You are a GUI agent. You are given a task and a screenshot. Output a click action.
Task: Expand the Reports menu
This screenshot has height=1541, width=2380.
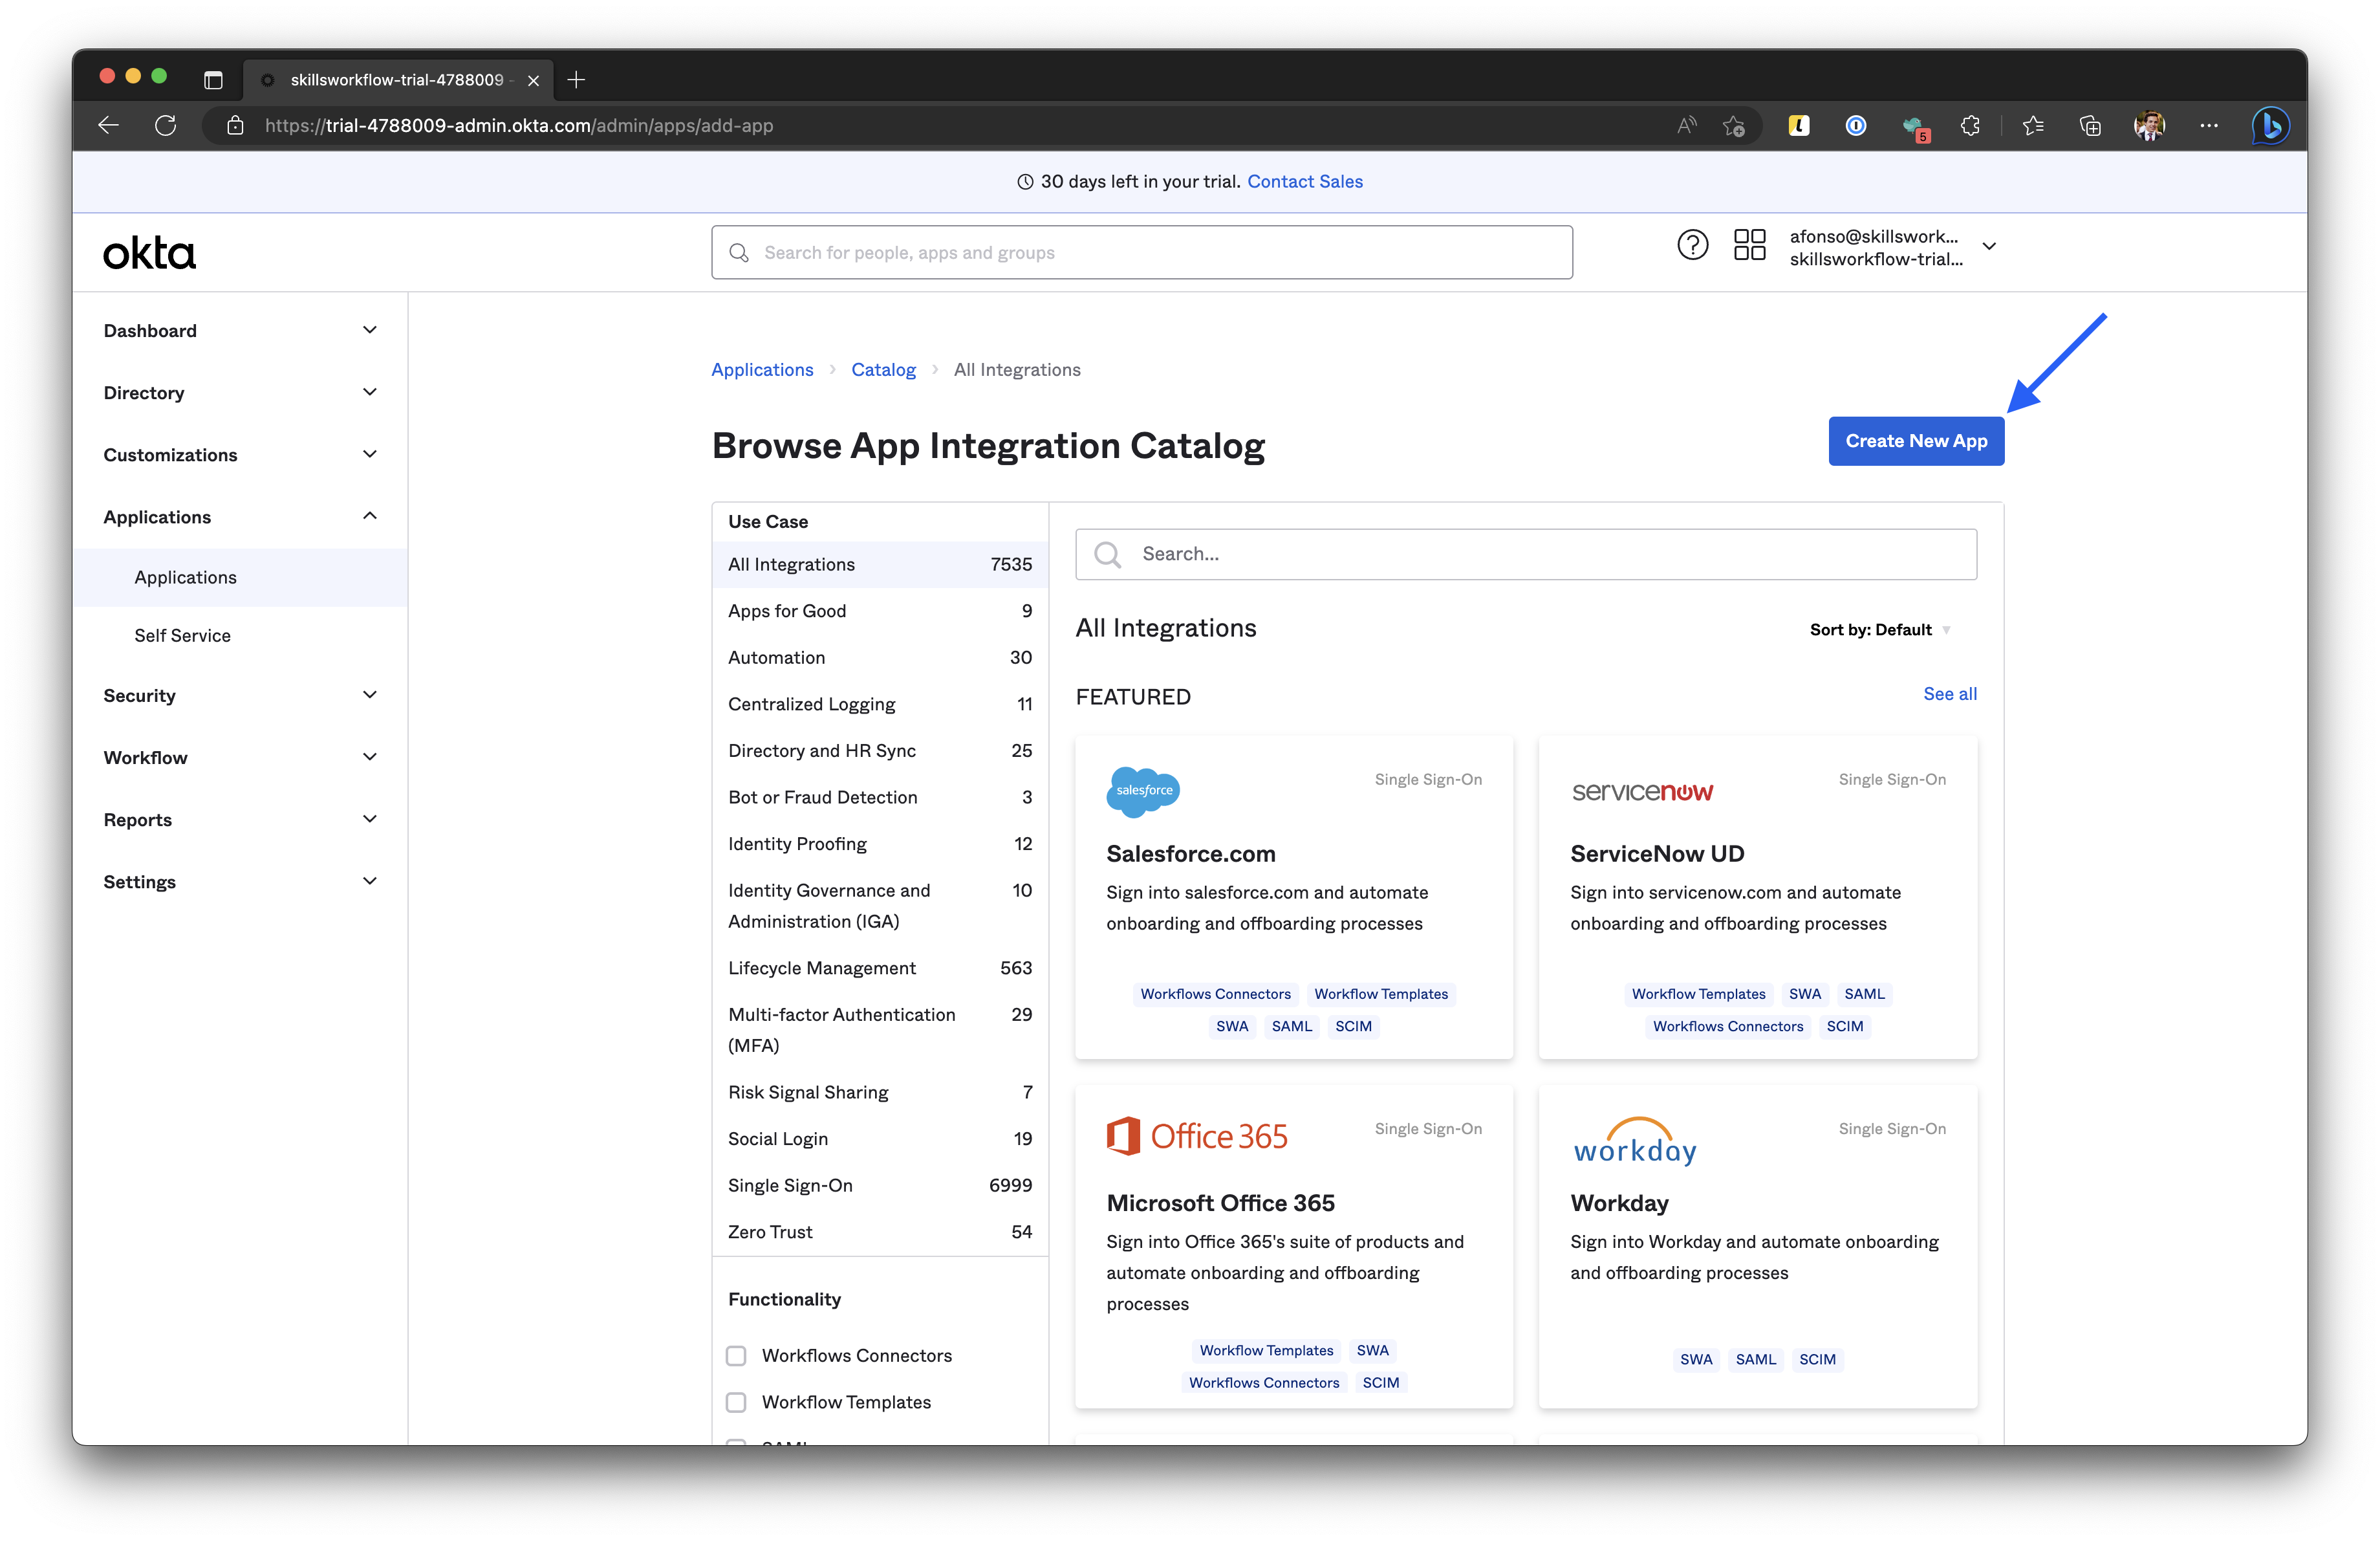[240, 820]
